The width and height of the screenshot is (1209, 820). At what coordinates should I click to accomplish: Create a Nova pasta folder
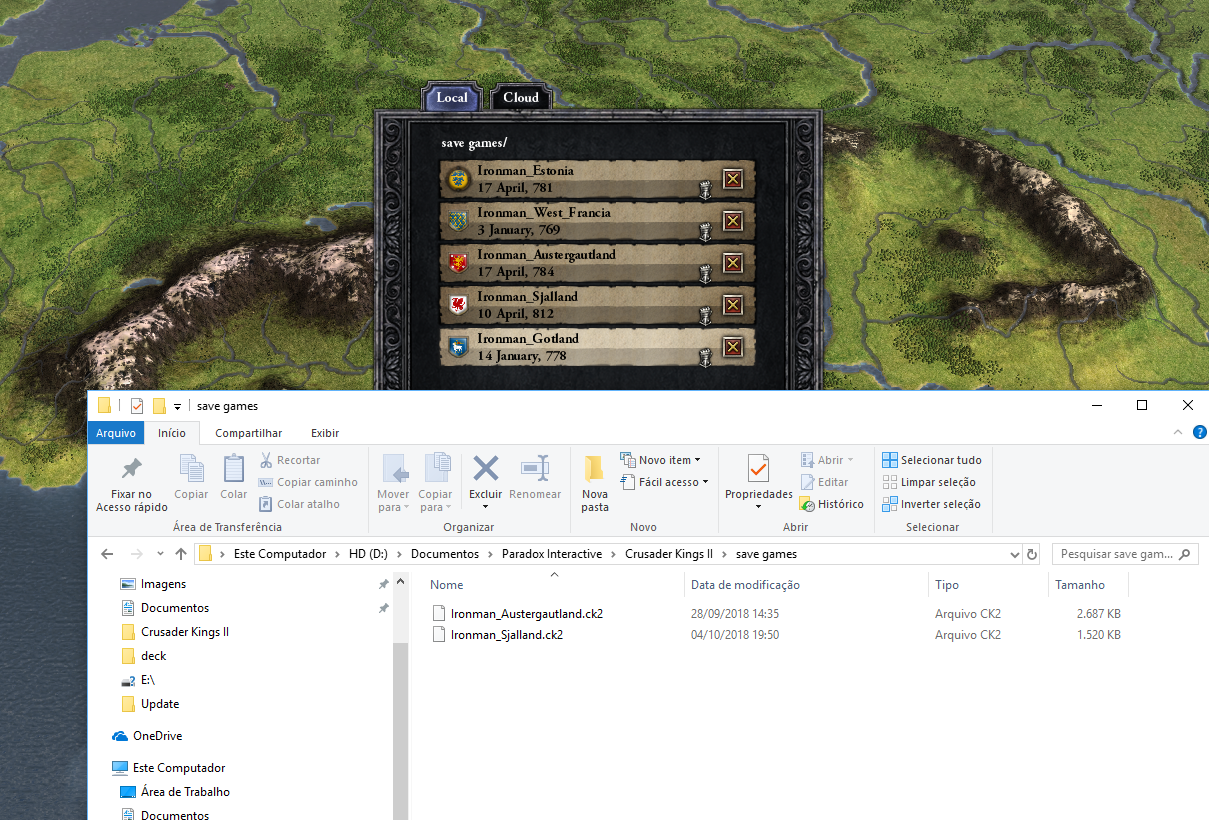pos(595,484)
